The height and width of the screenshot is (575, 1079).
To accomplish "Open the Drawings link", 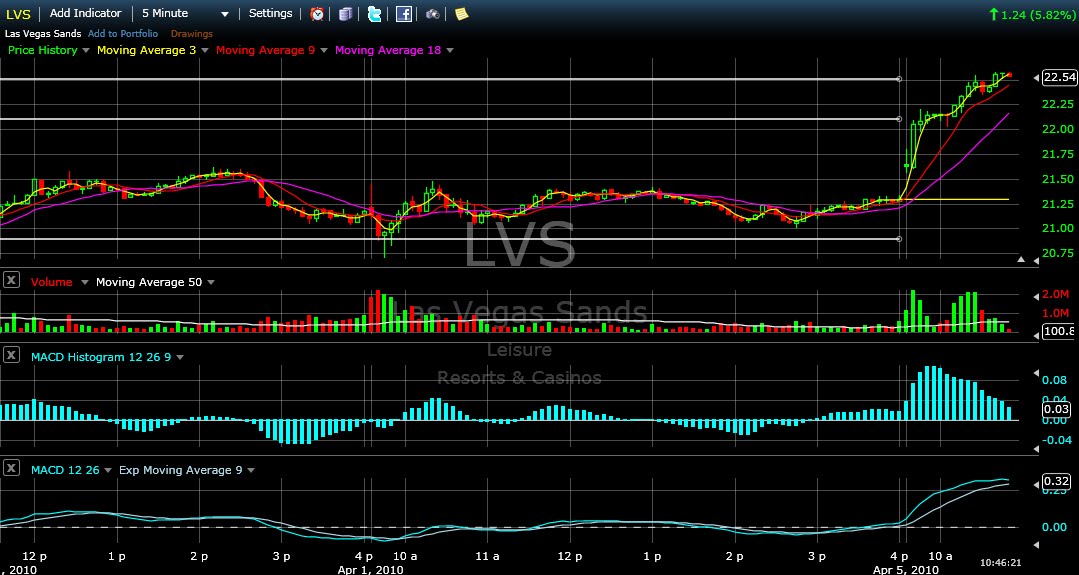I will [192, 34].
